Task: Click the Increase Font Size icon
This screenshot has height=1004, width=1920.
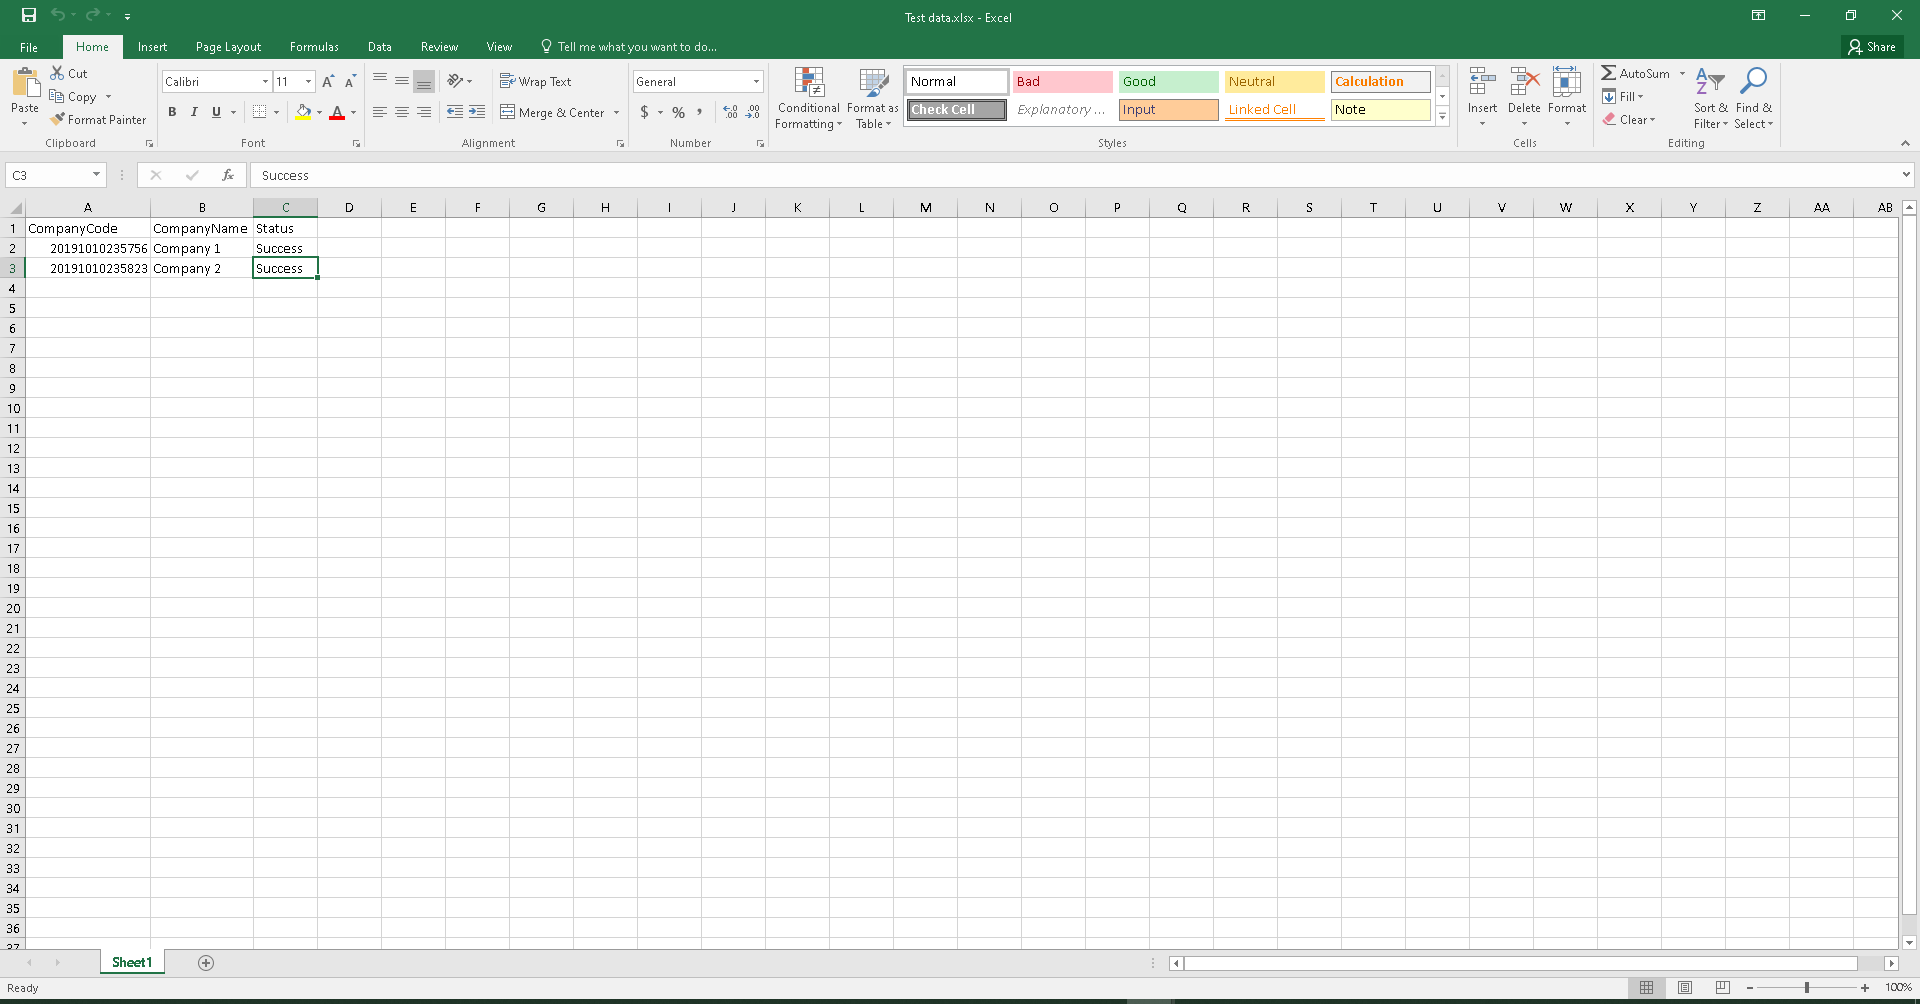Action: pyautogui.click(x=328, y=82)
